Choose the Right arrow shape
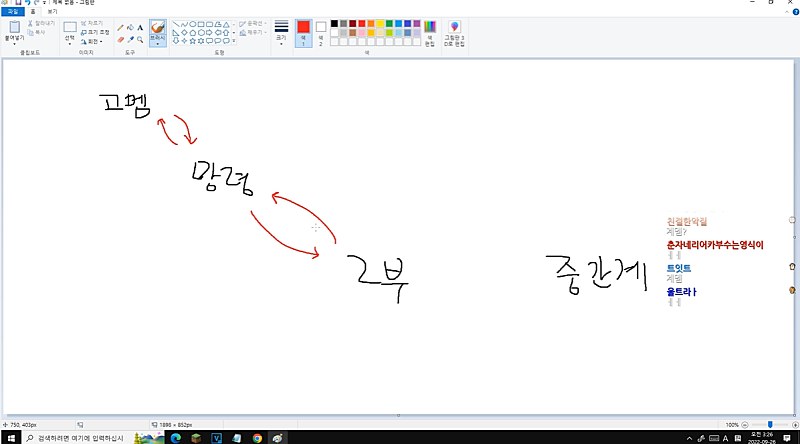The image size is (800, 444). [x=209, y=33]
